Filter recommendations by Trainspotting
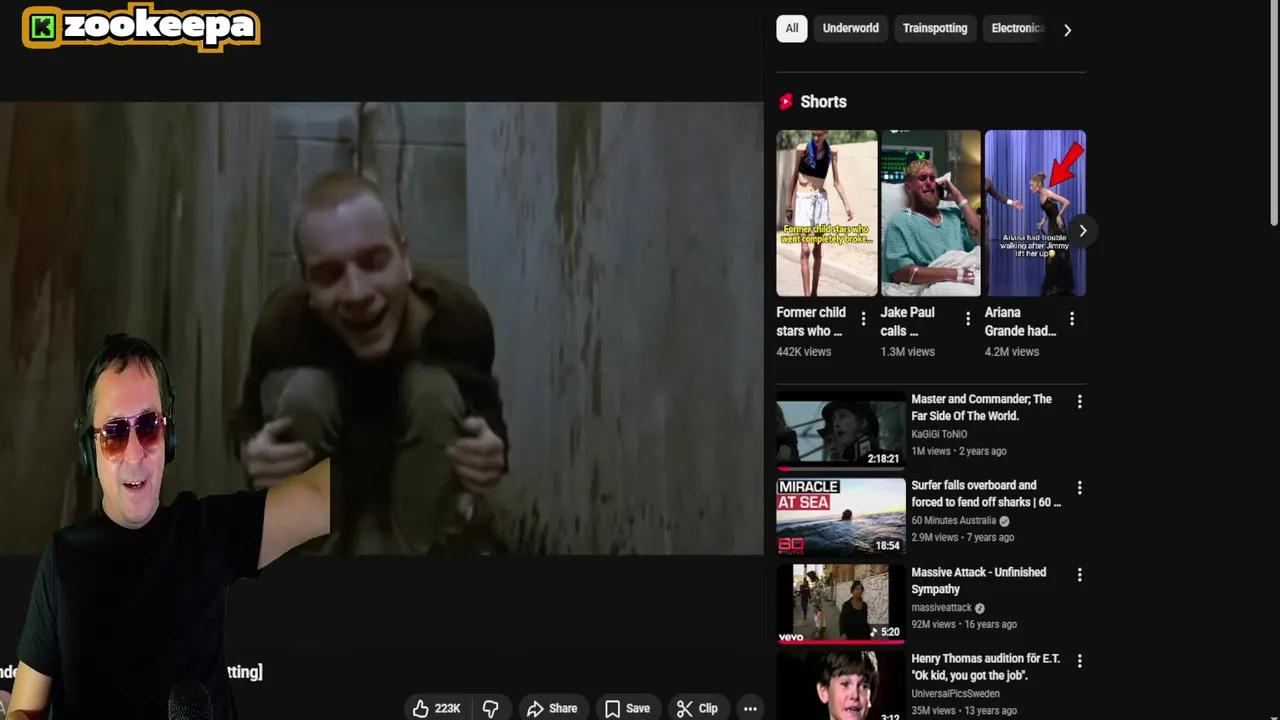This screenshot has width=1280, height=720. click(935, 28)
